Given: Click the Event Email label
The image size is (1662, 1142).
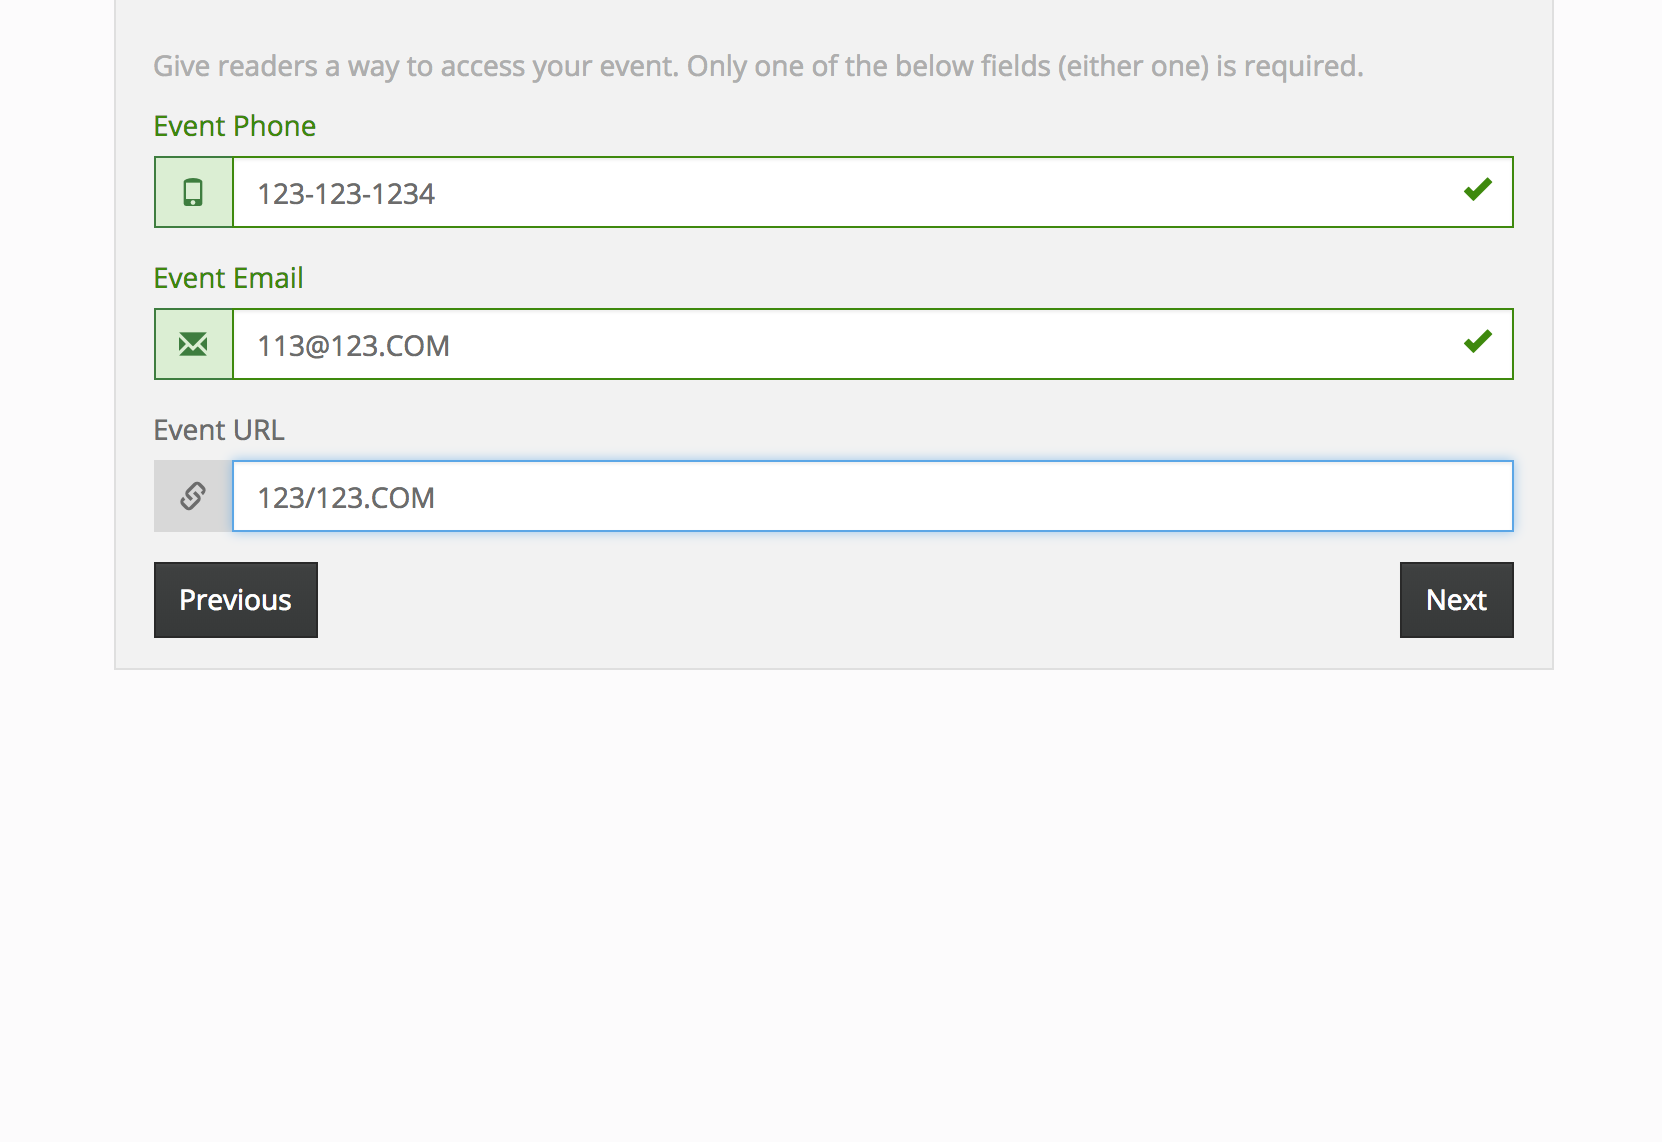Looking at the screenshot, I should (229, 278).
